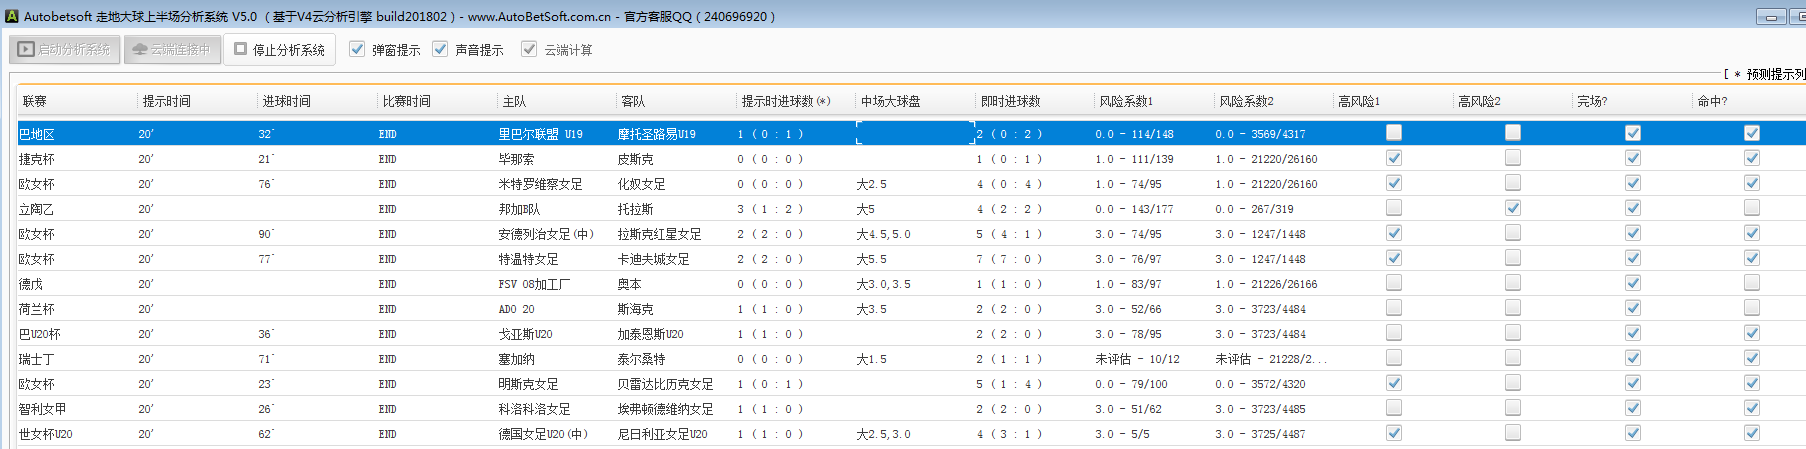The height and width of the screenshot is (449, 1806).
Task: Click the 提示时间 column header
Action: (166, 101)
